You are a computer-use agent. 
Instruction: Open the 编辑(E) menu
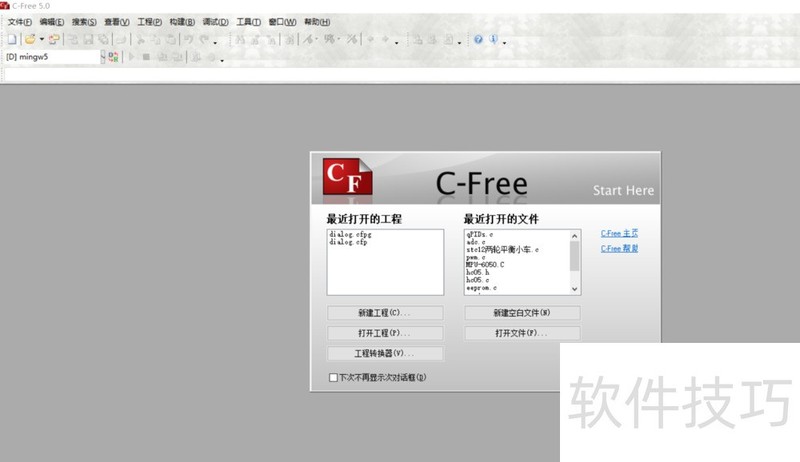pos(52,22)
